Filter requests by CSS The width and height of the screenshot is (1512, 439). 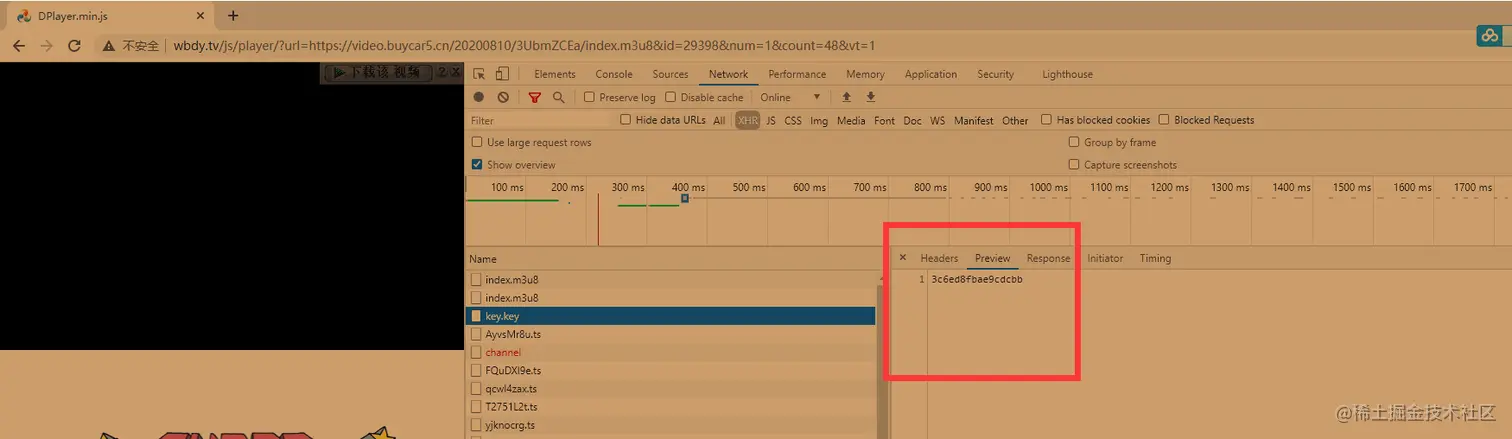[793, 121]
